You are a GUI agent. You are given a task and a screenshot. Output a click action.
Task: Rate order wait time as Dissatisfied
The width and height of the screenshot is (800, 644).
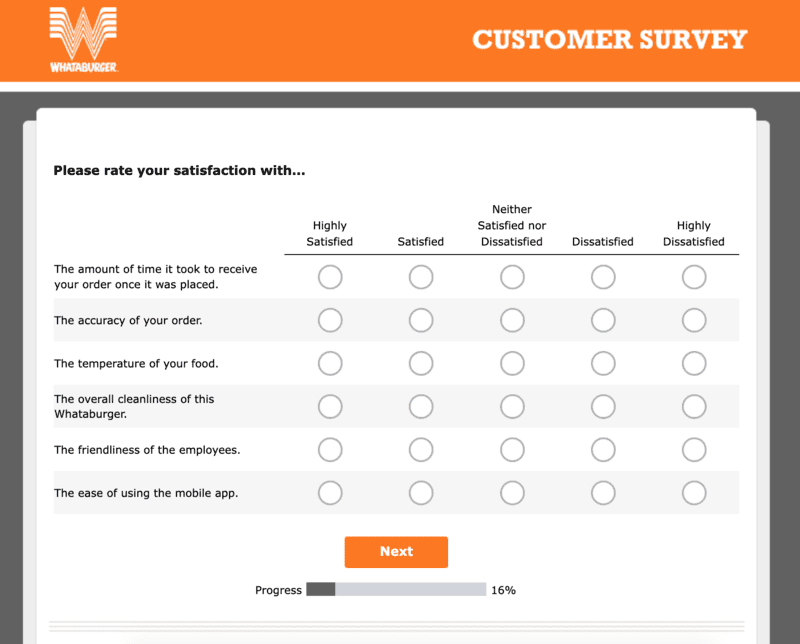pyautogui.click(x=603, y=277)
